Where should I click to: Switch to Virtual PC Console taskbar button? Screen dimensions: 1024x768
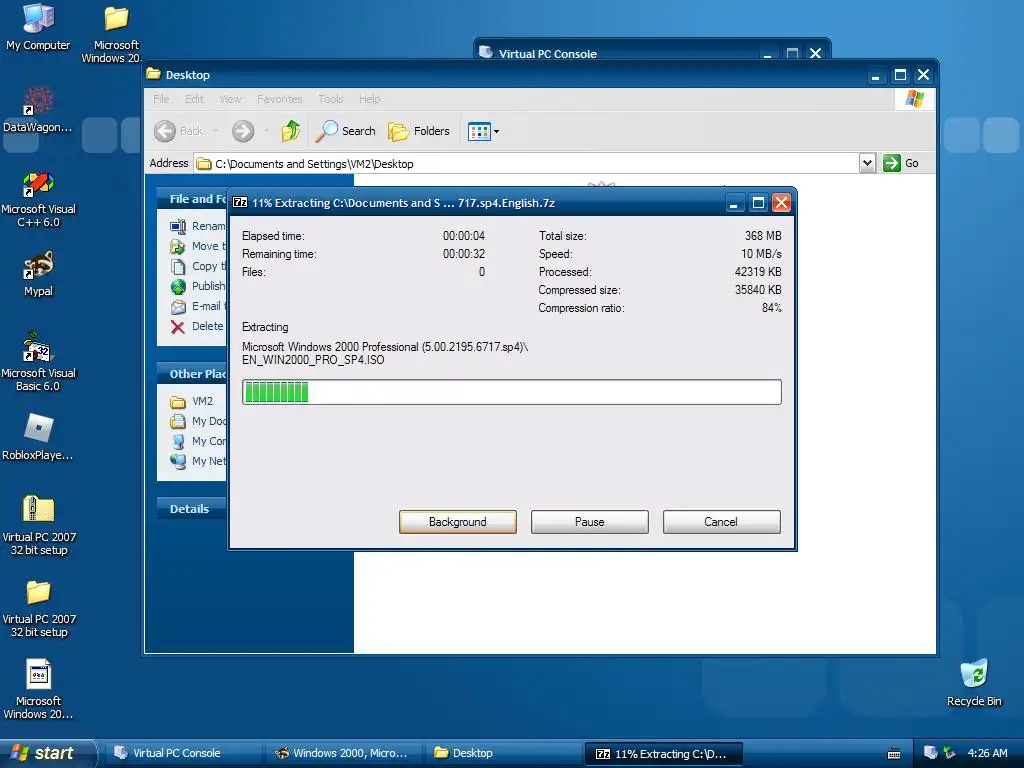tap(184, 753)
